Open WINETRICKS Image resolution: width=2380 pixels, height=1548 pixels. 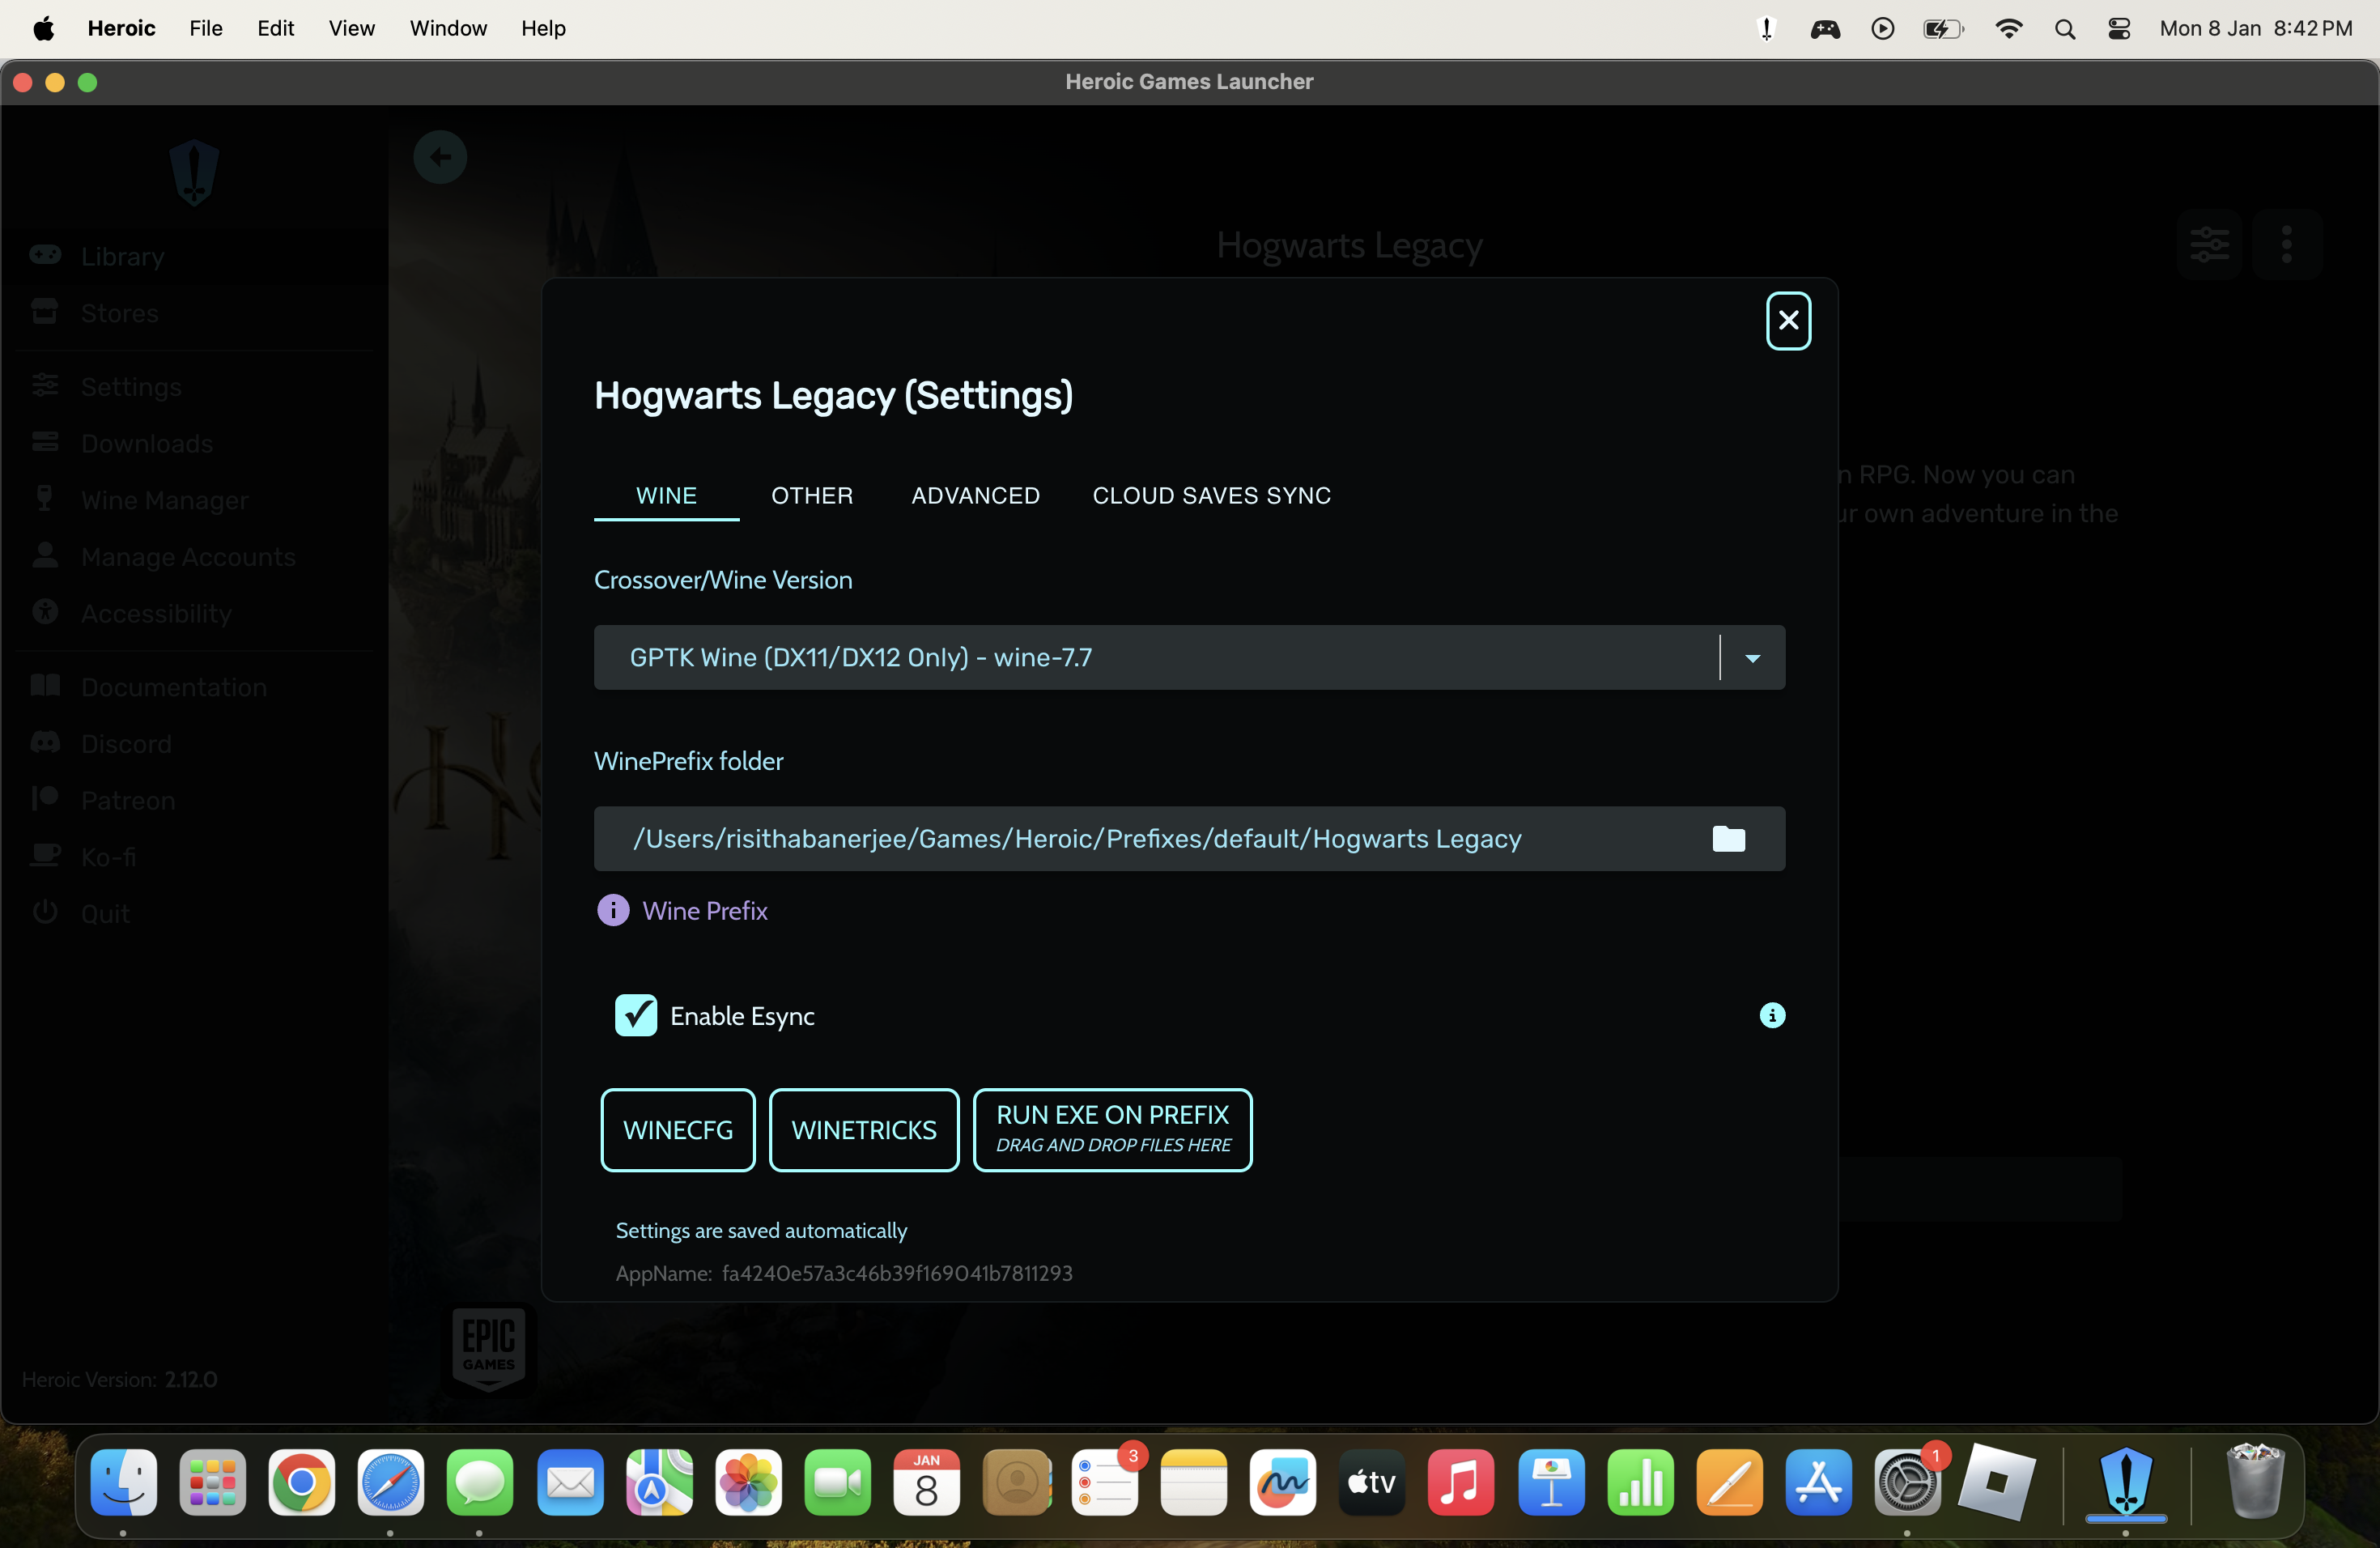point(864,1130)
